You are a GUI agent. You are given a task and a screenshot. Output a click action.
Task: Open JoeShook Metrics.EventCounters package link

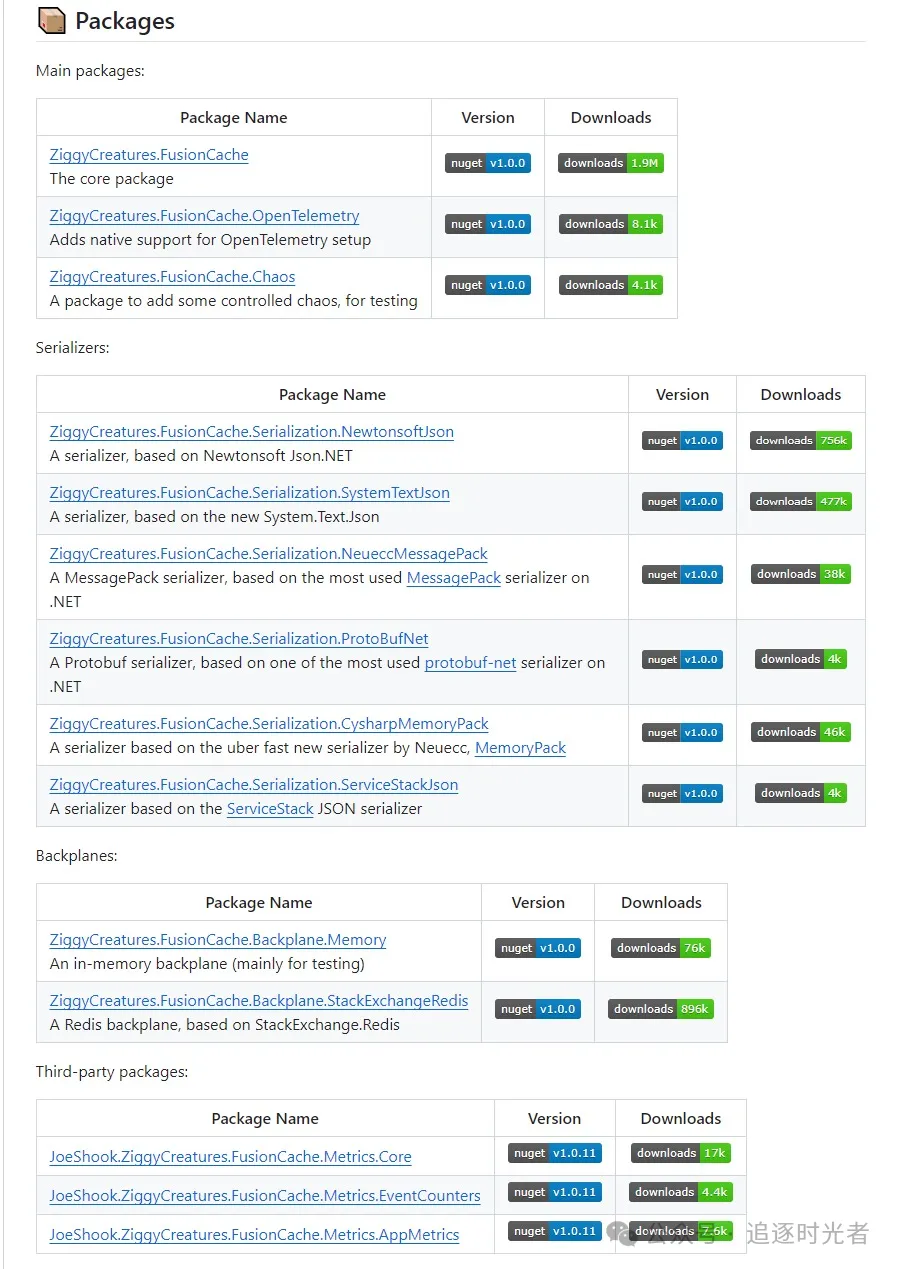click(x=264, y=1196)
